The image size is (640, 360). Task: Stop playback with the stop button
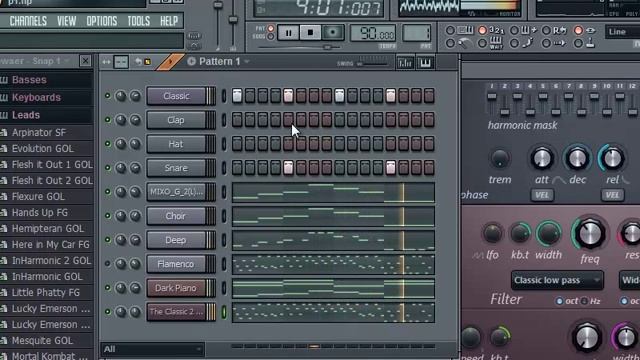click(x=310, y=33)
